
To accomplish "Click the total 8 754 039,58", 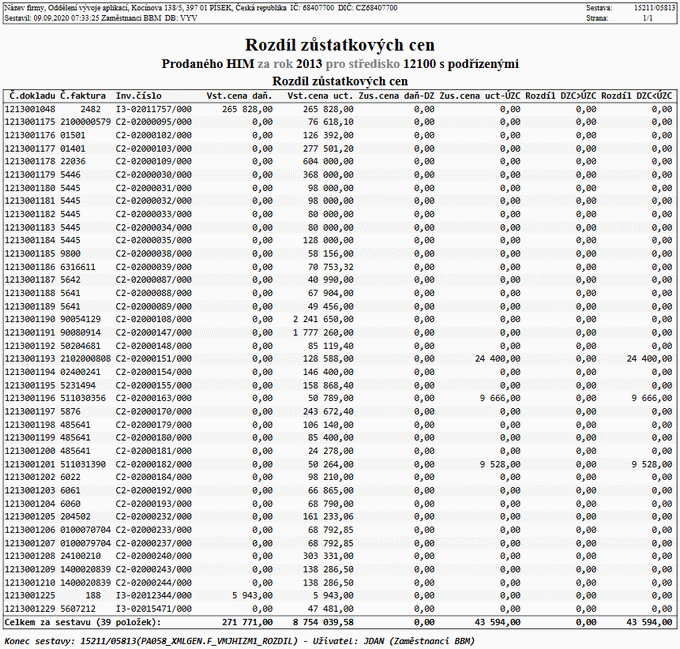I will (x=323, y=623).
